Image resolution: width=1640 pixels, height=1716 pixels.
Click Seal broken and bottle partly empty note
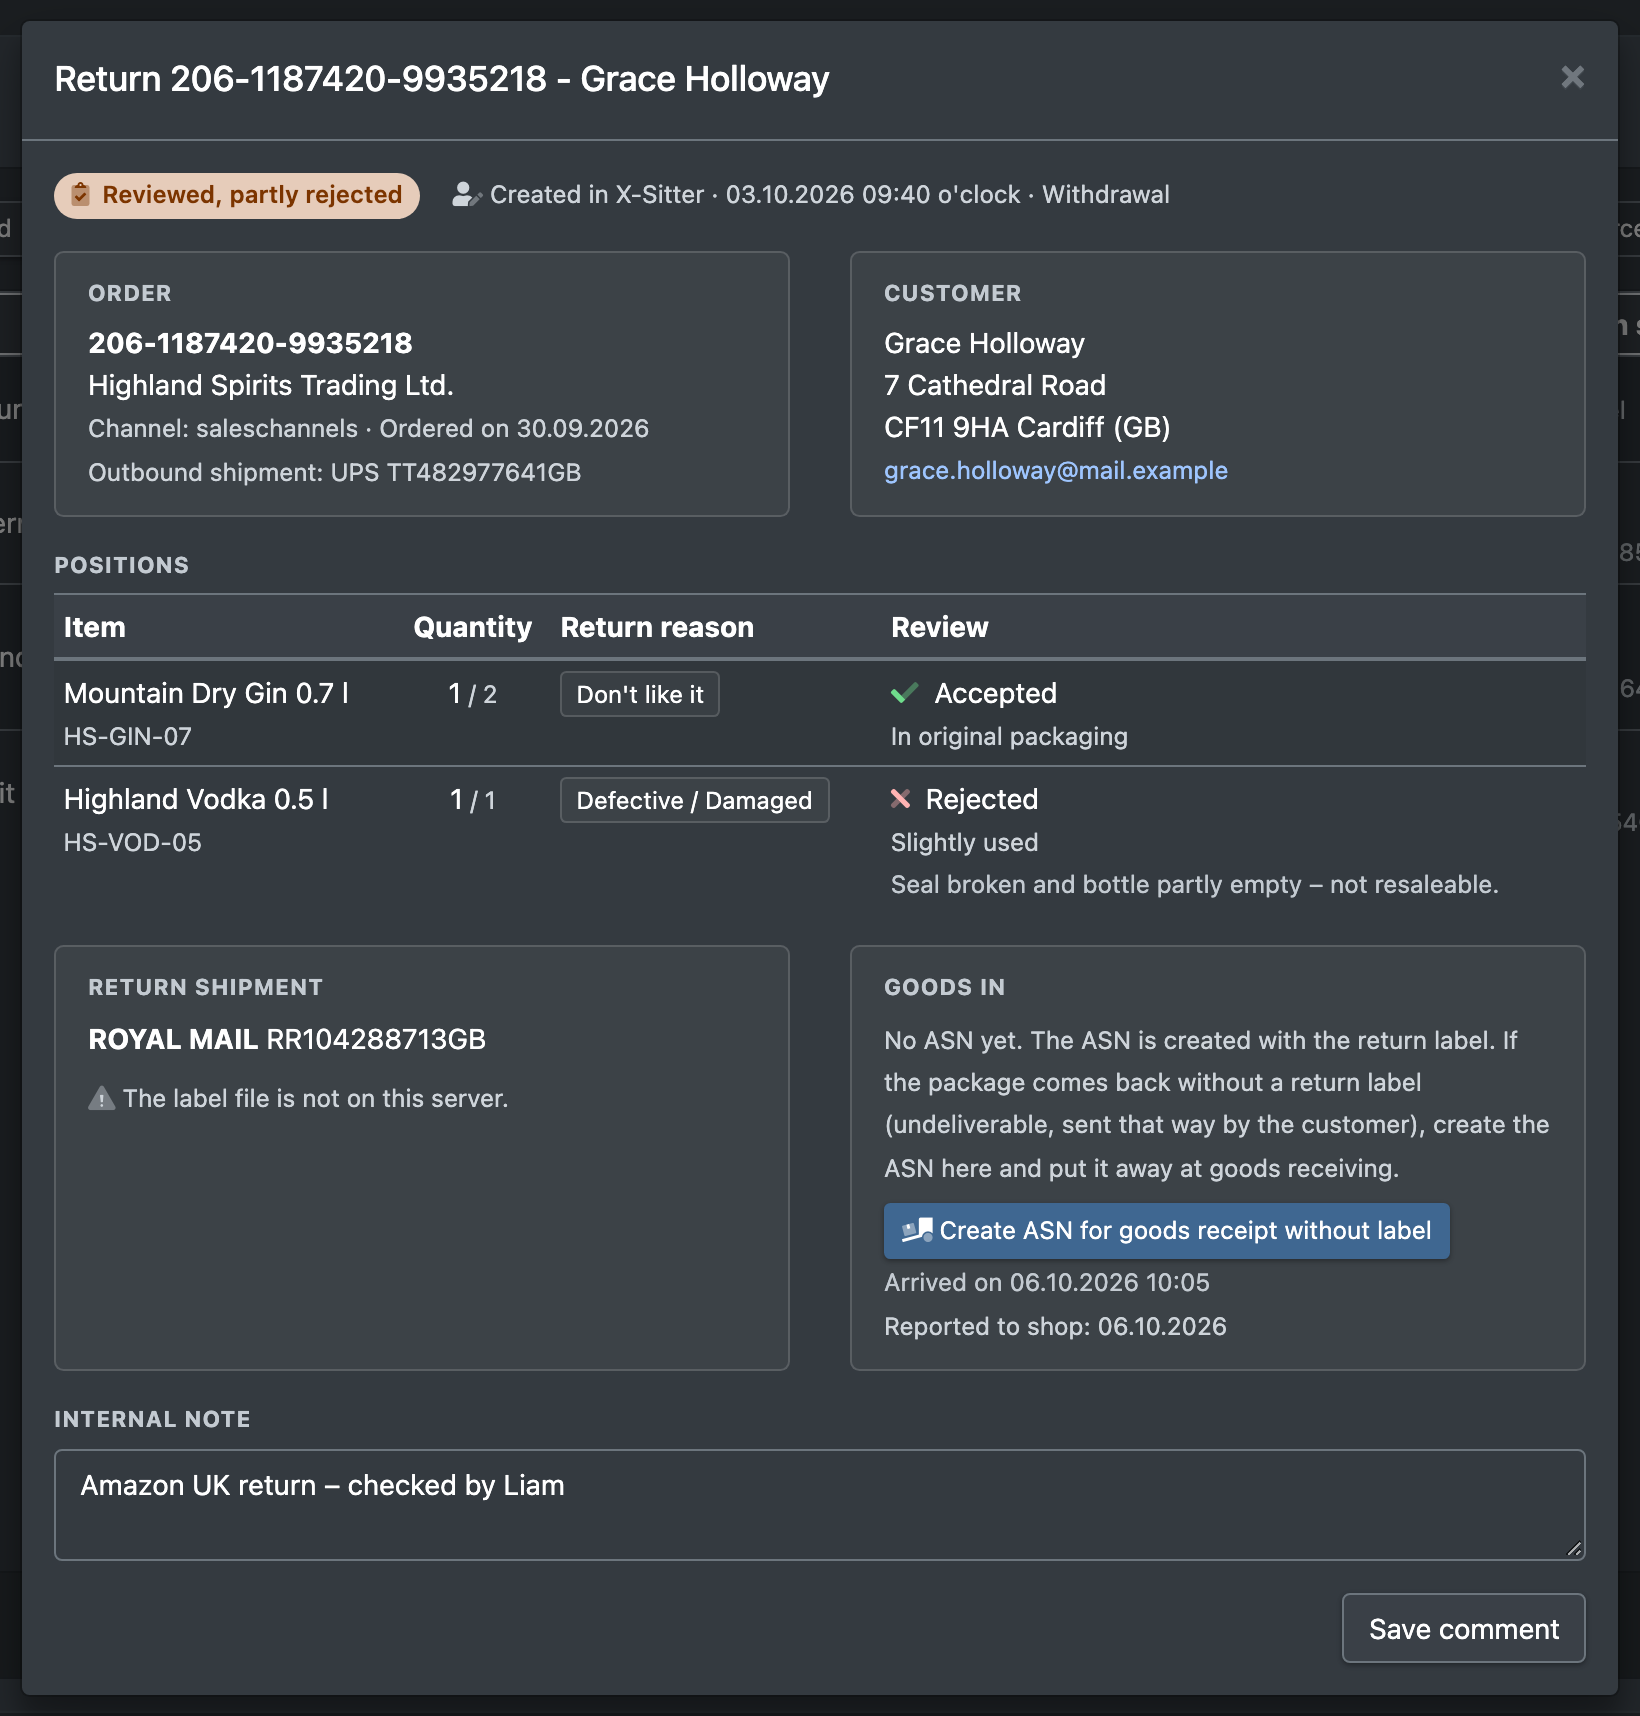1194,884
